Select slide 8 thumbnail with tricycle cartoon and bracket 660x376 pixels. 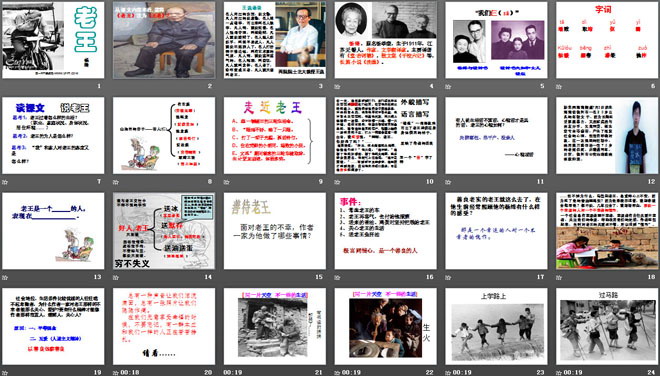pyautogui.click(x=164, y=136)
